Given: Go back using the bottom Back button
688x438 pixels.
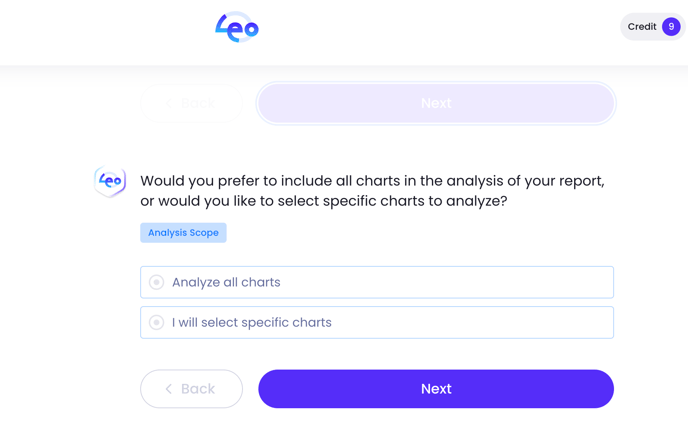Looking at the screenshot, I should pos(191,389).
